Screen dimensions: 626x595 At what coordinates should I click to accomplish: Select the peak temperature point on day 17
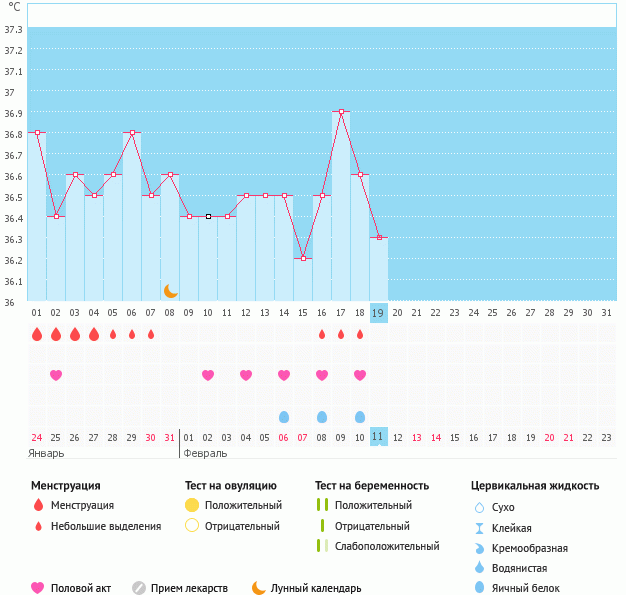341,112
